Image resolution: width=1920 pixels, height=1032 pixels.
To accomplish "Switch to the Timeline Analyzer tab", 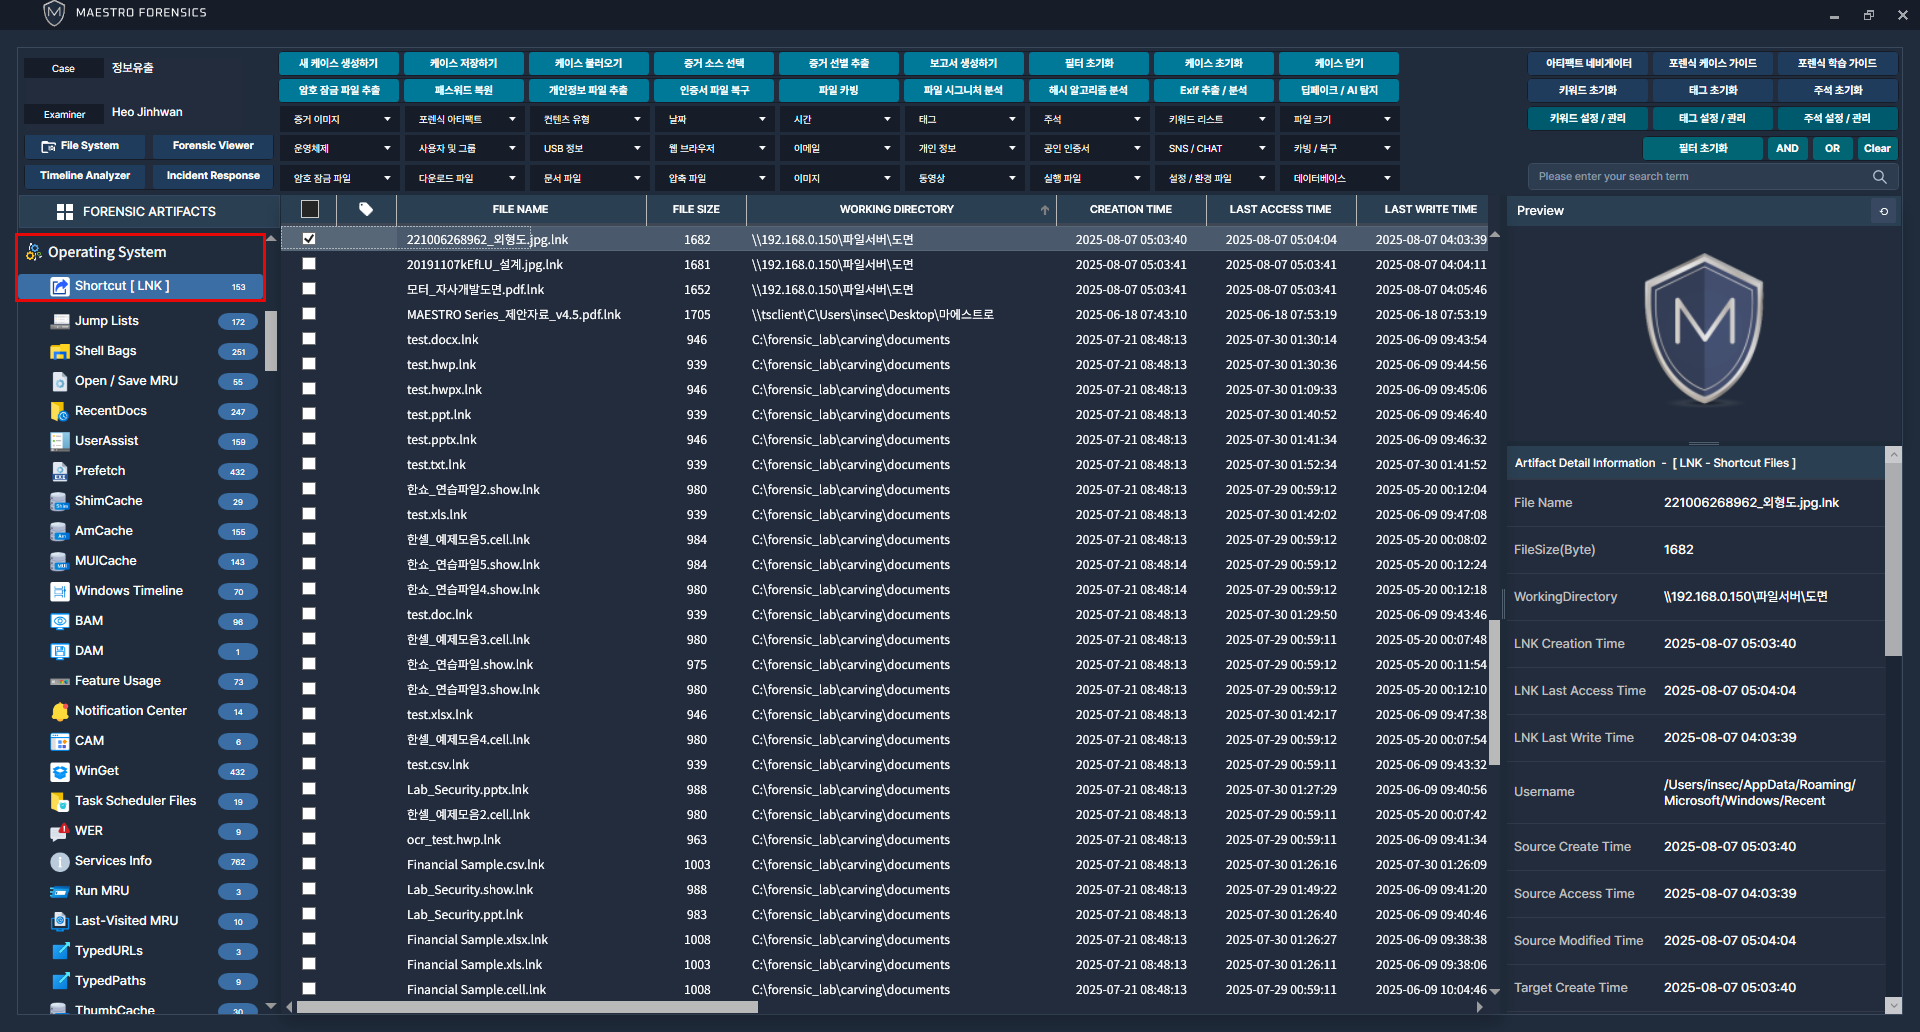I will 85,176.
